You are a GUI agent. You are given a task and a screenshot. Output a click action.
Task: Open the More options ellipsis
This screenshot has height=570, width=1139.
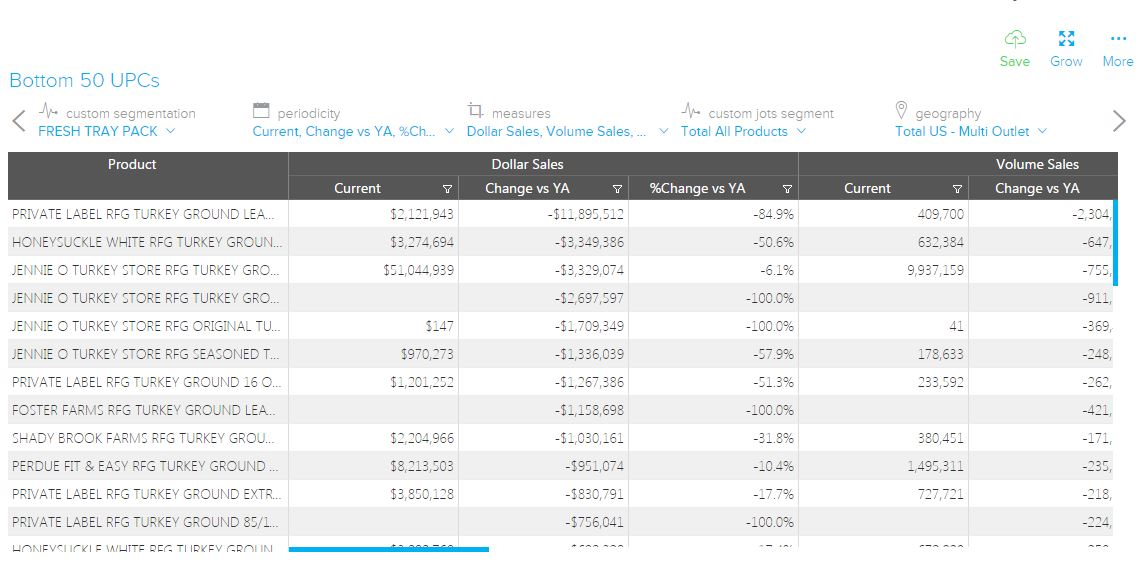[x=1117, y=40]
